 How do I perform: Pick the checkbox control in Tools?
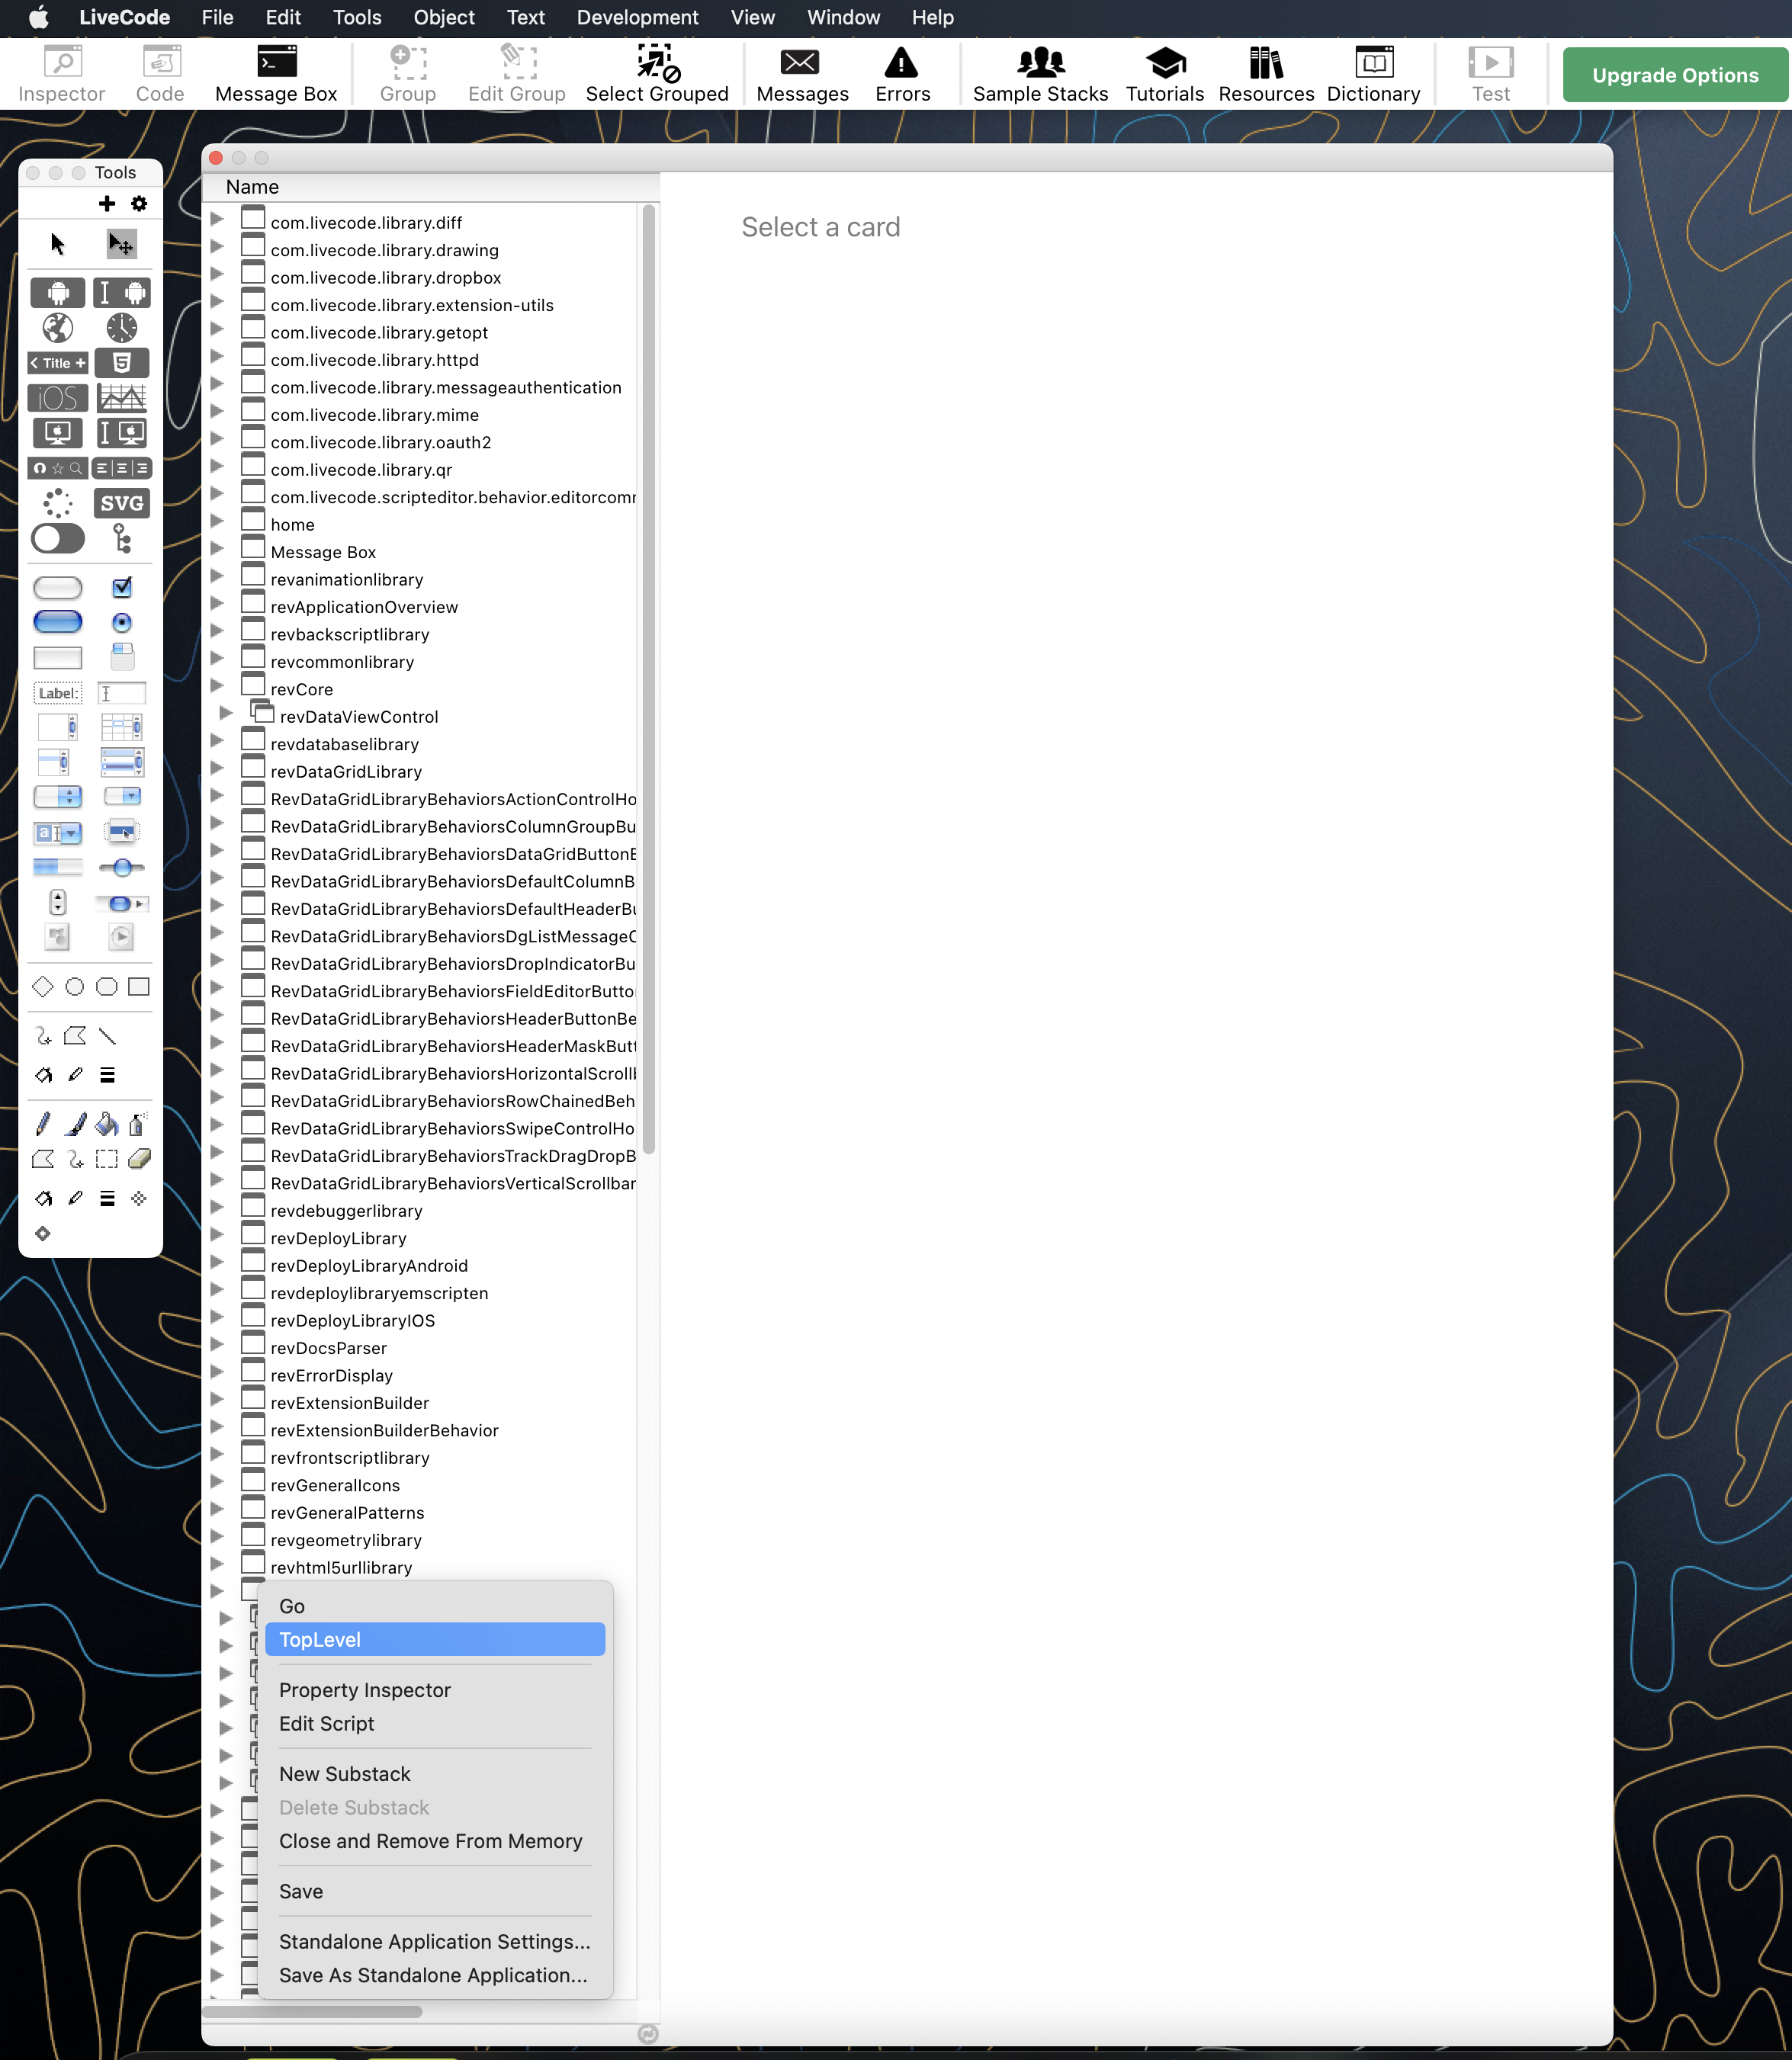pyautogui.click(x=122, y=587)
